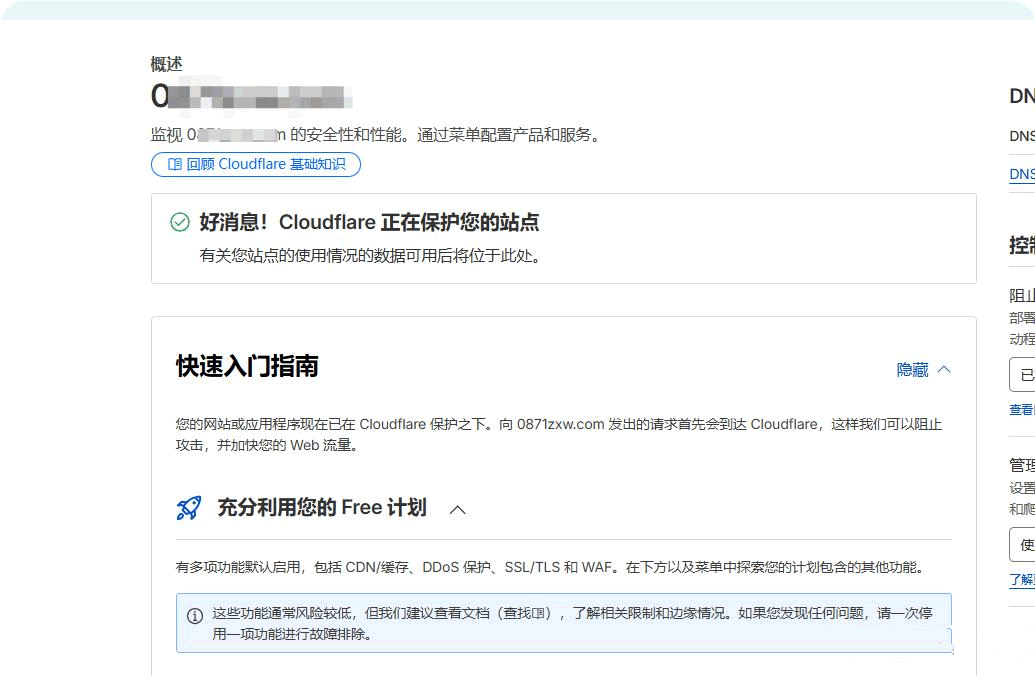The image size is (1035, 676).
Task: Open the 查找 documentation link in the notice
Action: coord(518,614)
